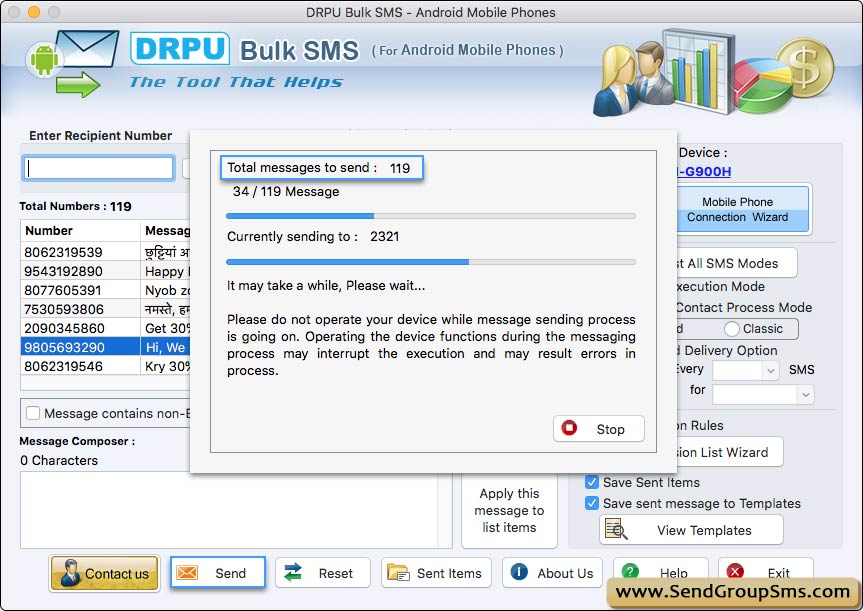Click the 'Nyob' message cell

click(166, 290)
